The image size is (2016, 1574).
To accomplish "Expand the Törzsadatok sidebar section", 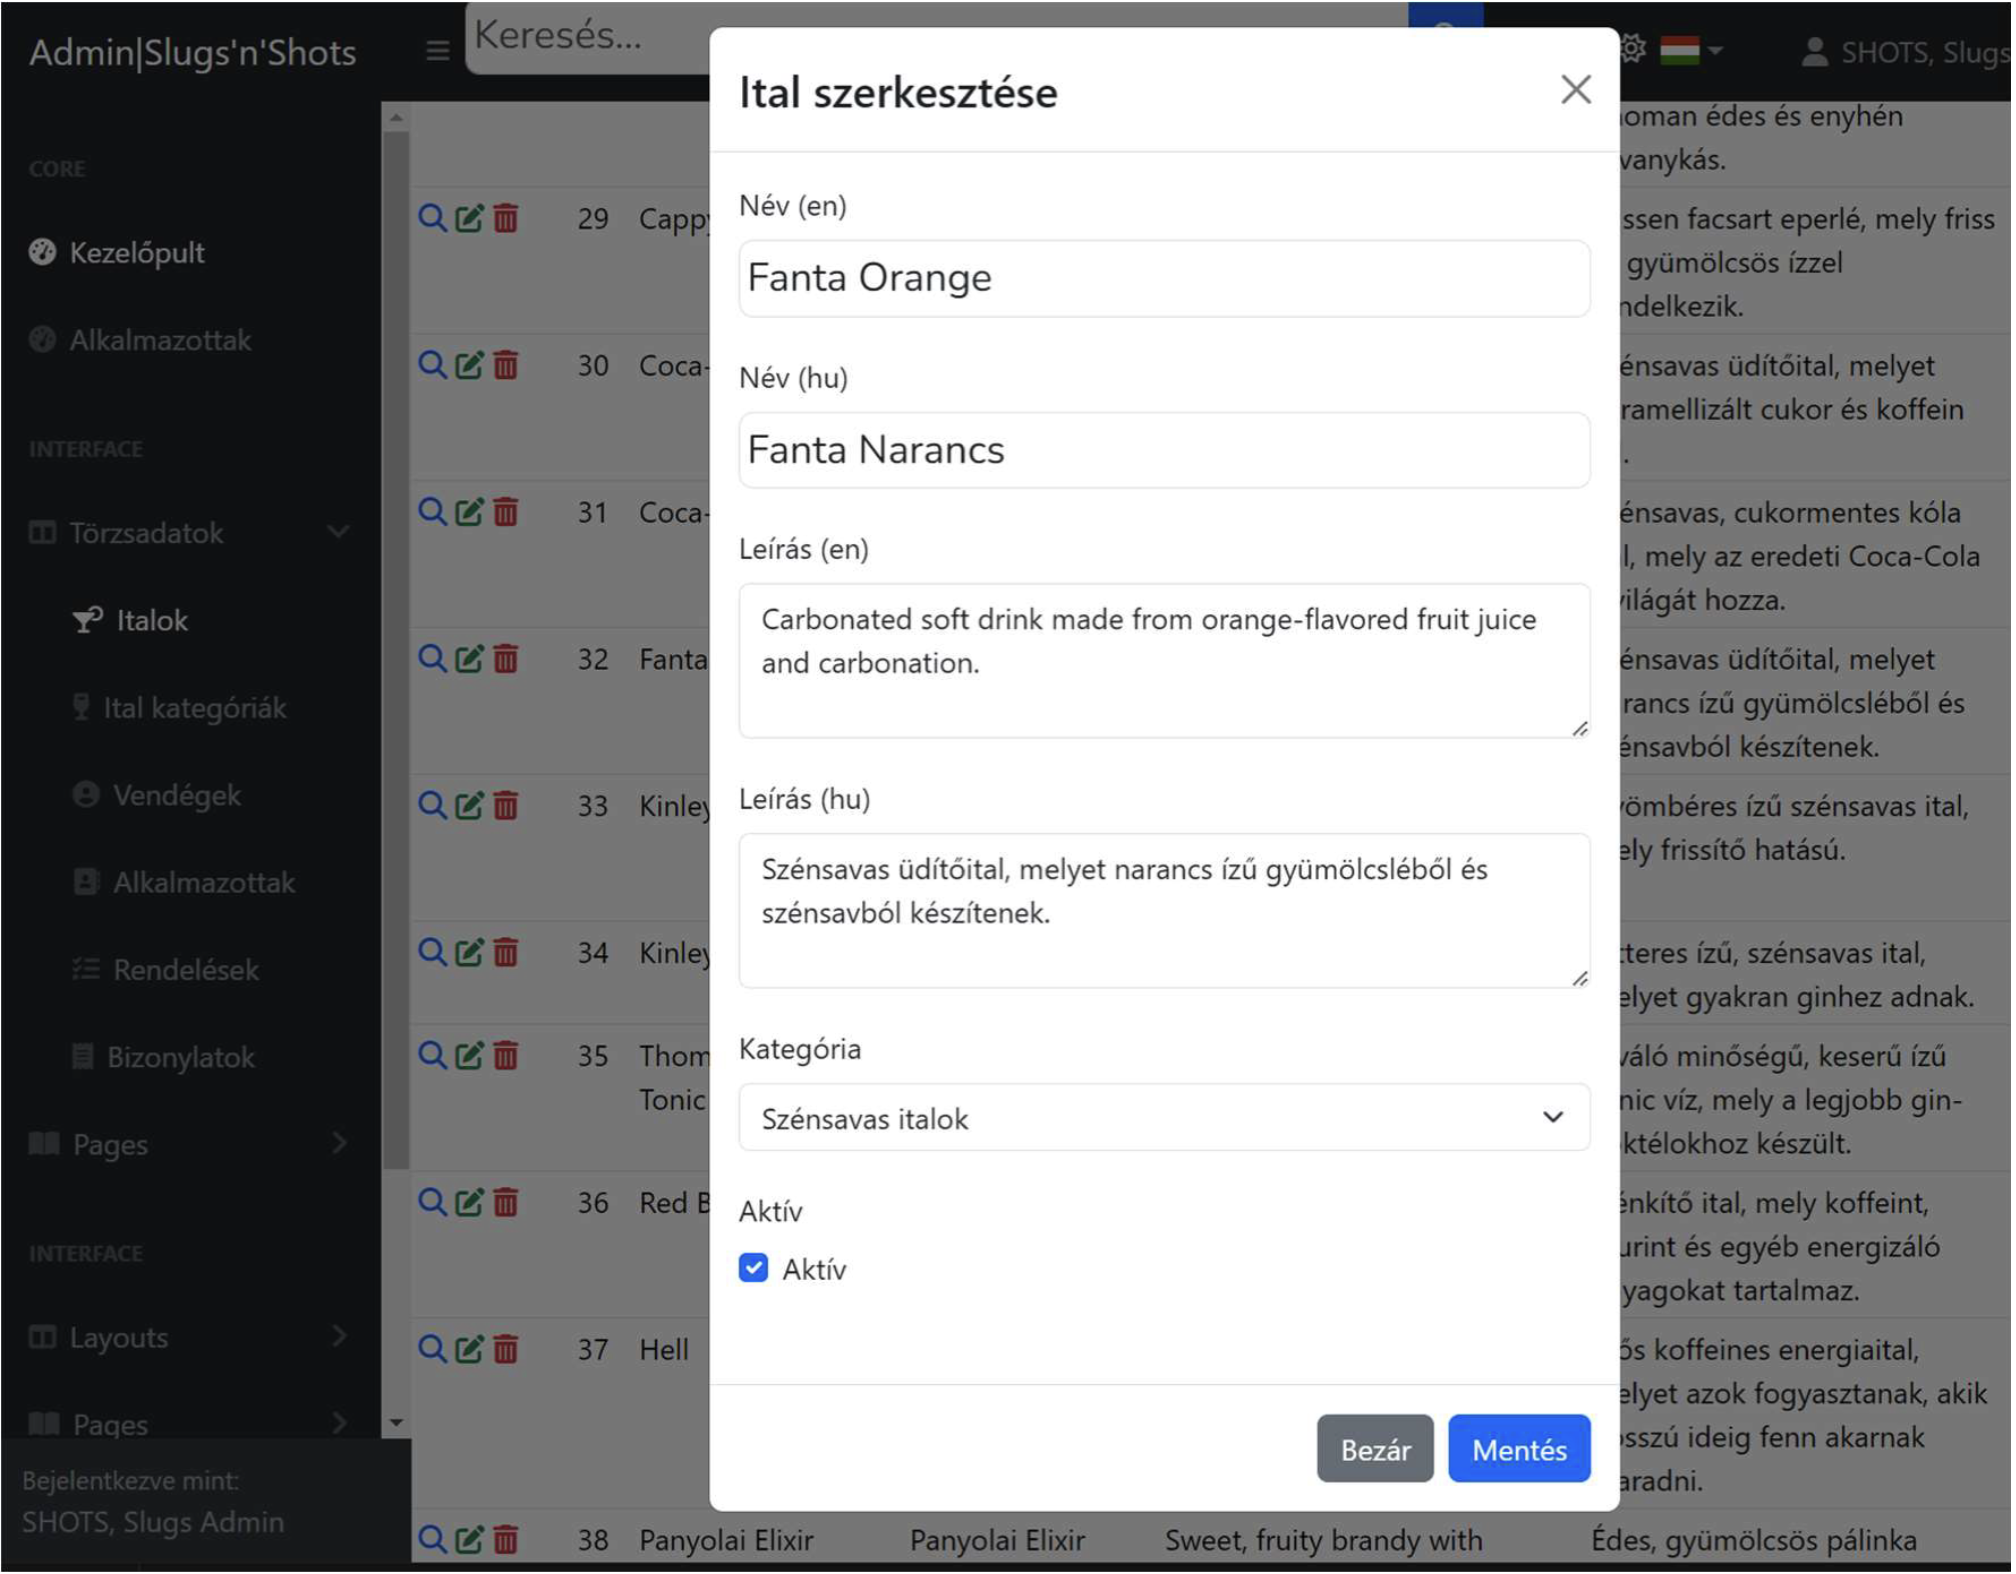I will [x=190, y=533].
